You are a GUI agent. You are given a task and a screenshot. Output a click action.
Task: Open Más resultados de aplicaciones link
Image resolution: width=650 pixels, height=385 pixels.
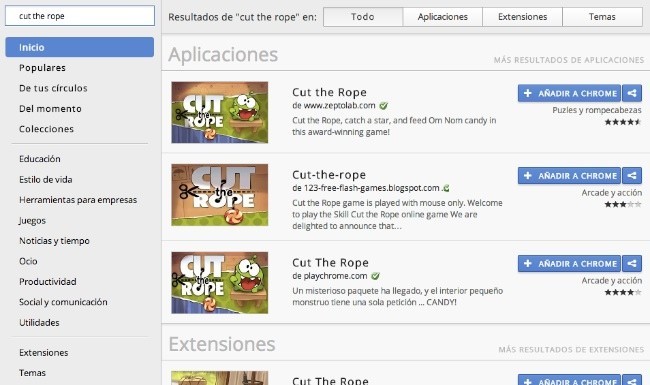(569, 60)
